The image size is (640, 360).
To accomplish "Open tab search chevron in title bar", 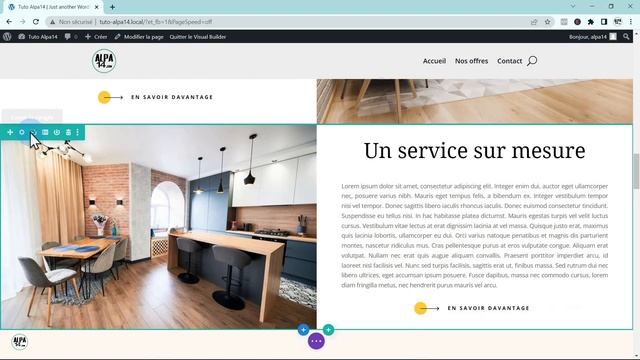I will click(573, 7).
